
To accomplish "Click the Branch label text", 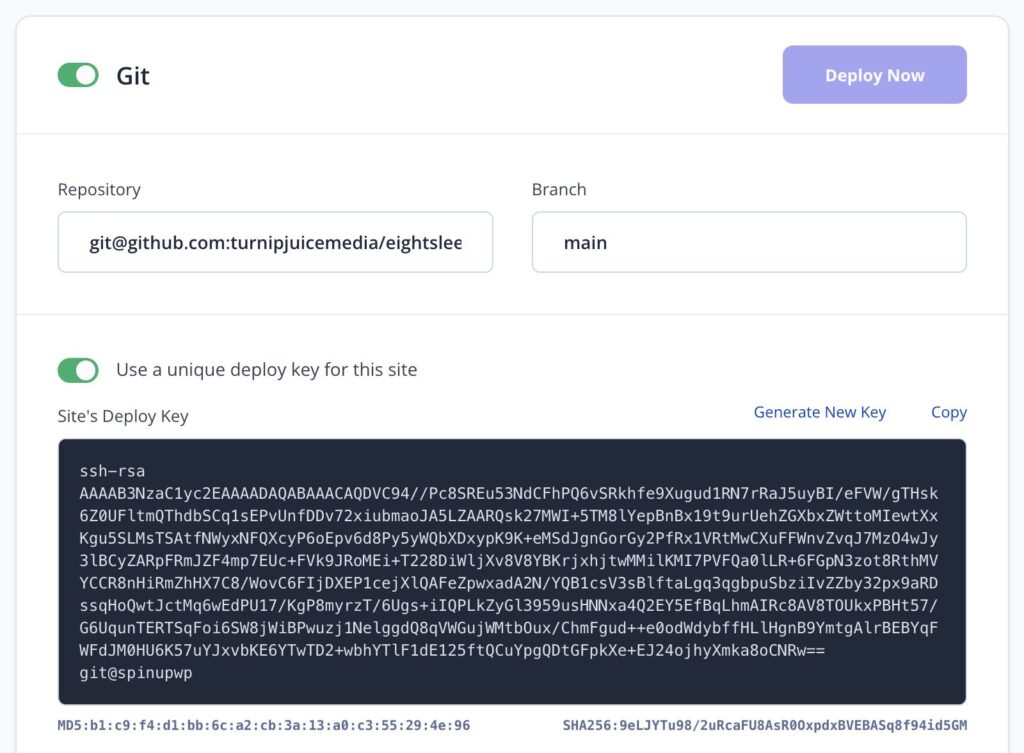I will pos(558,189).
